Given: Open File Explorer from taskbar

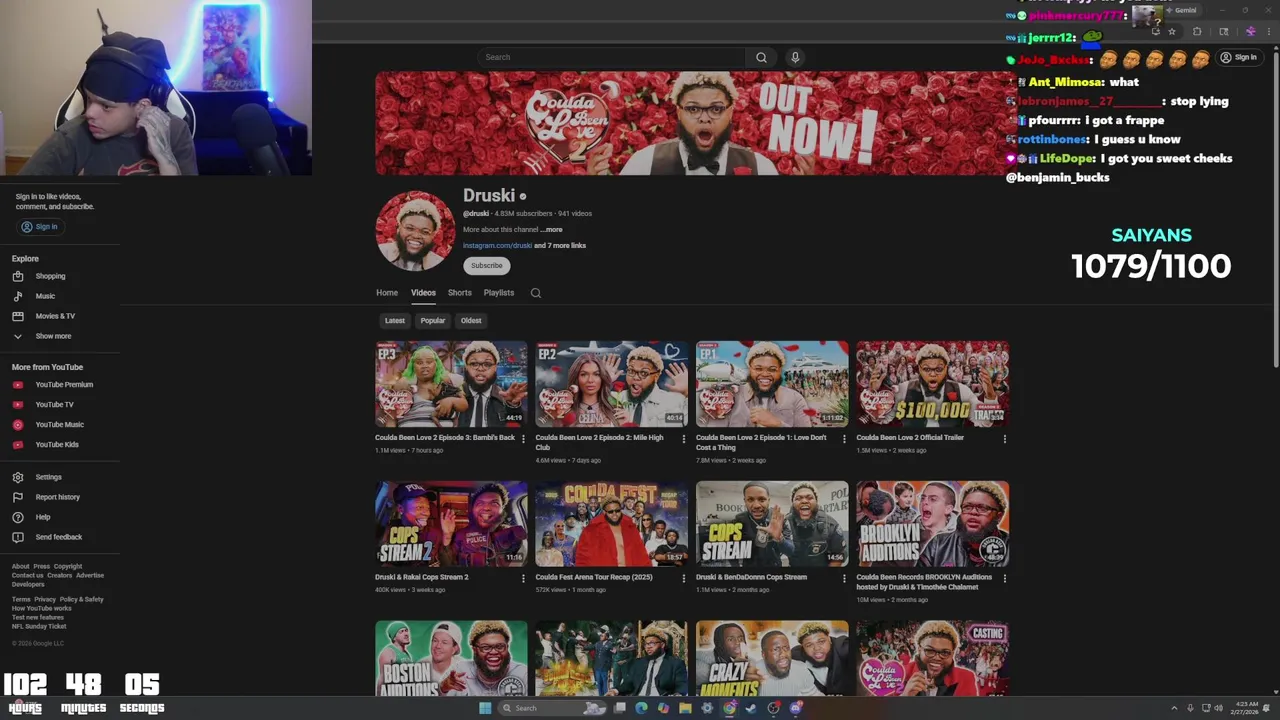Looking at the screenshot, I should (x=685, y=708).
